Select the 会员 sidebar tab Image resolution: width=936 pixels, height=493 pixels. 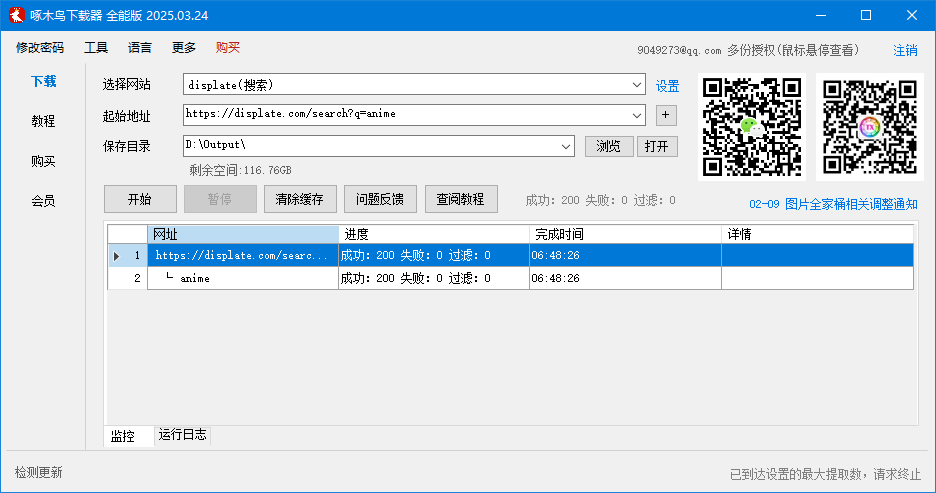click(x=43, y=201)
